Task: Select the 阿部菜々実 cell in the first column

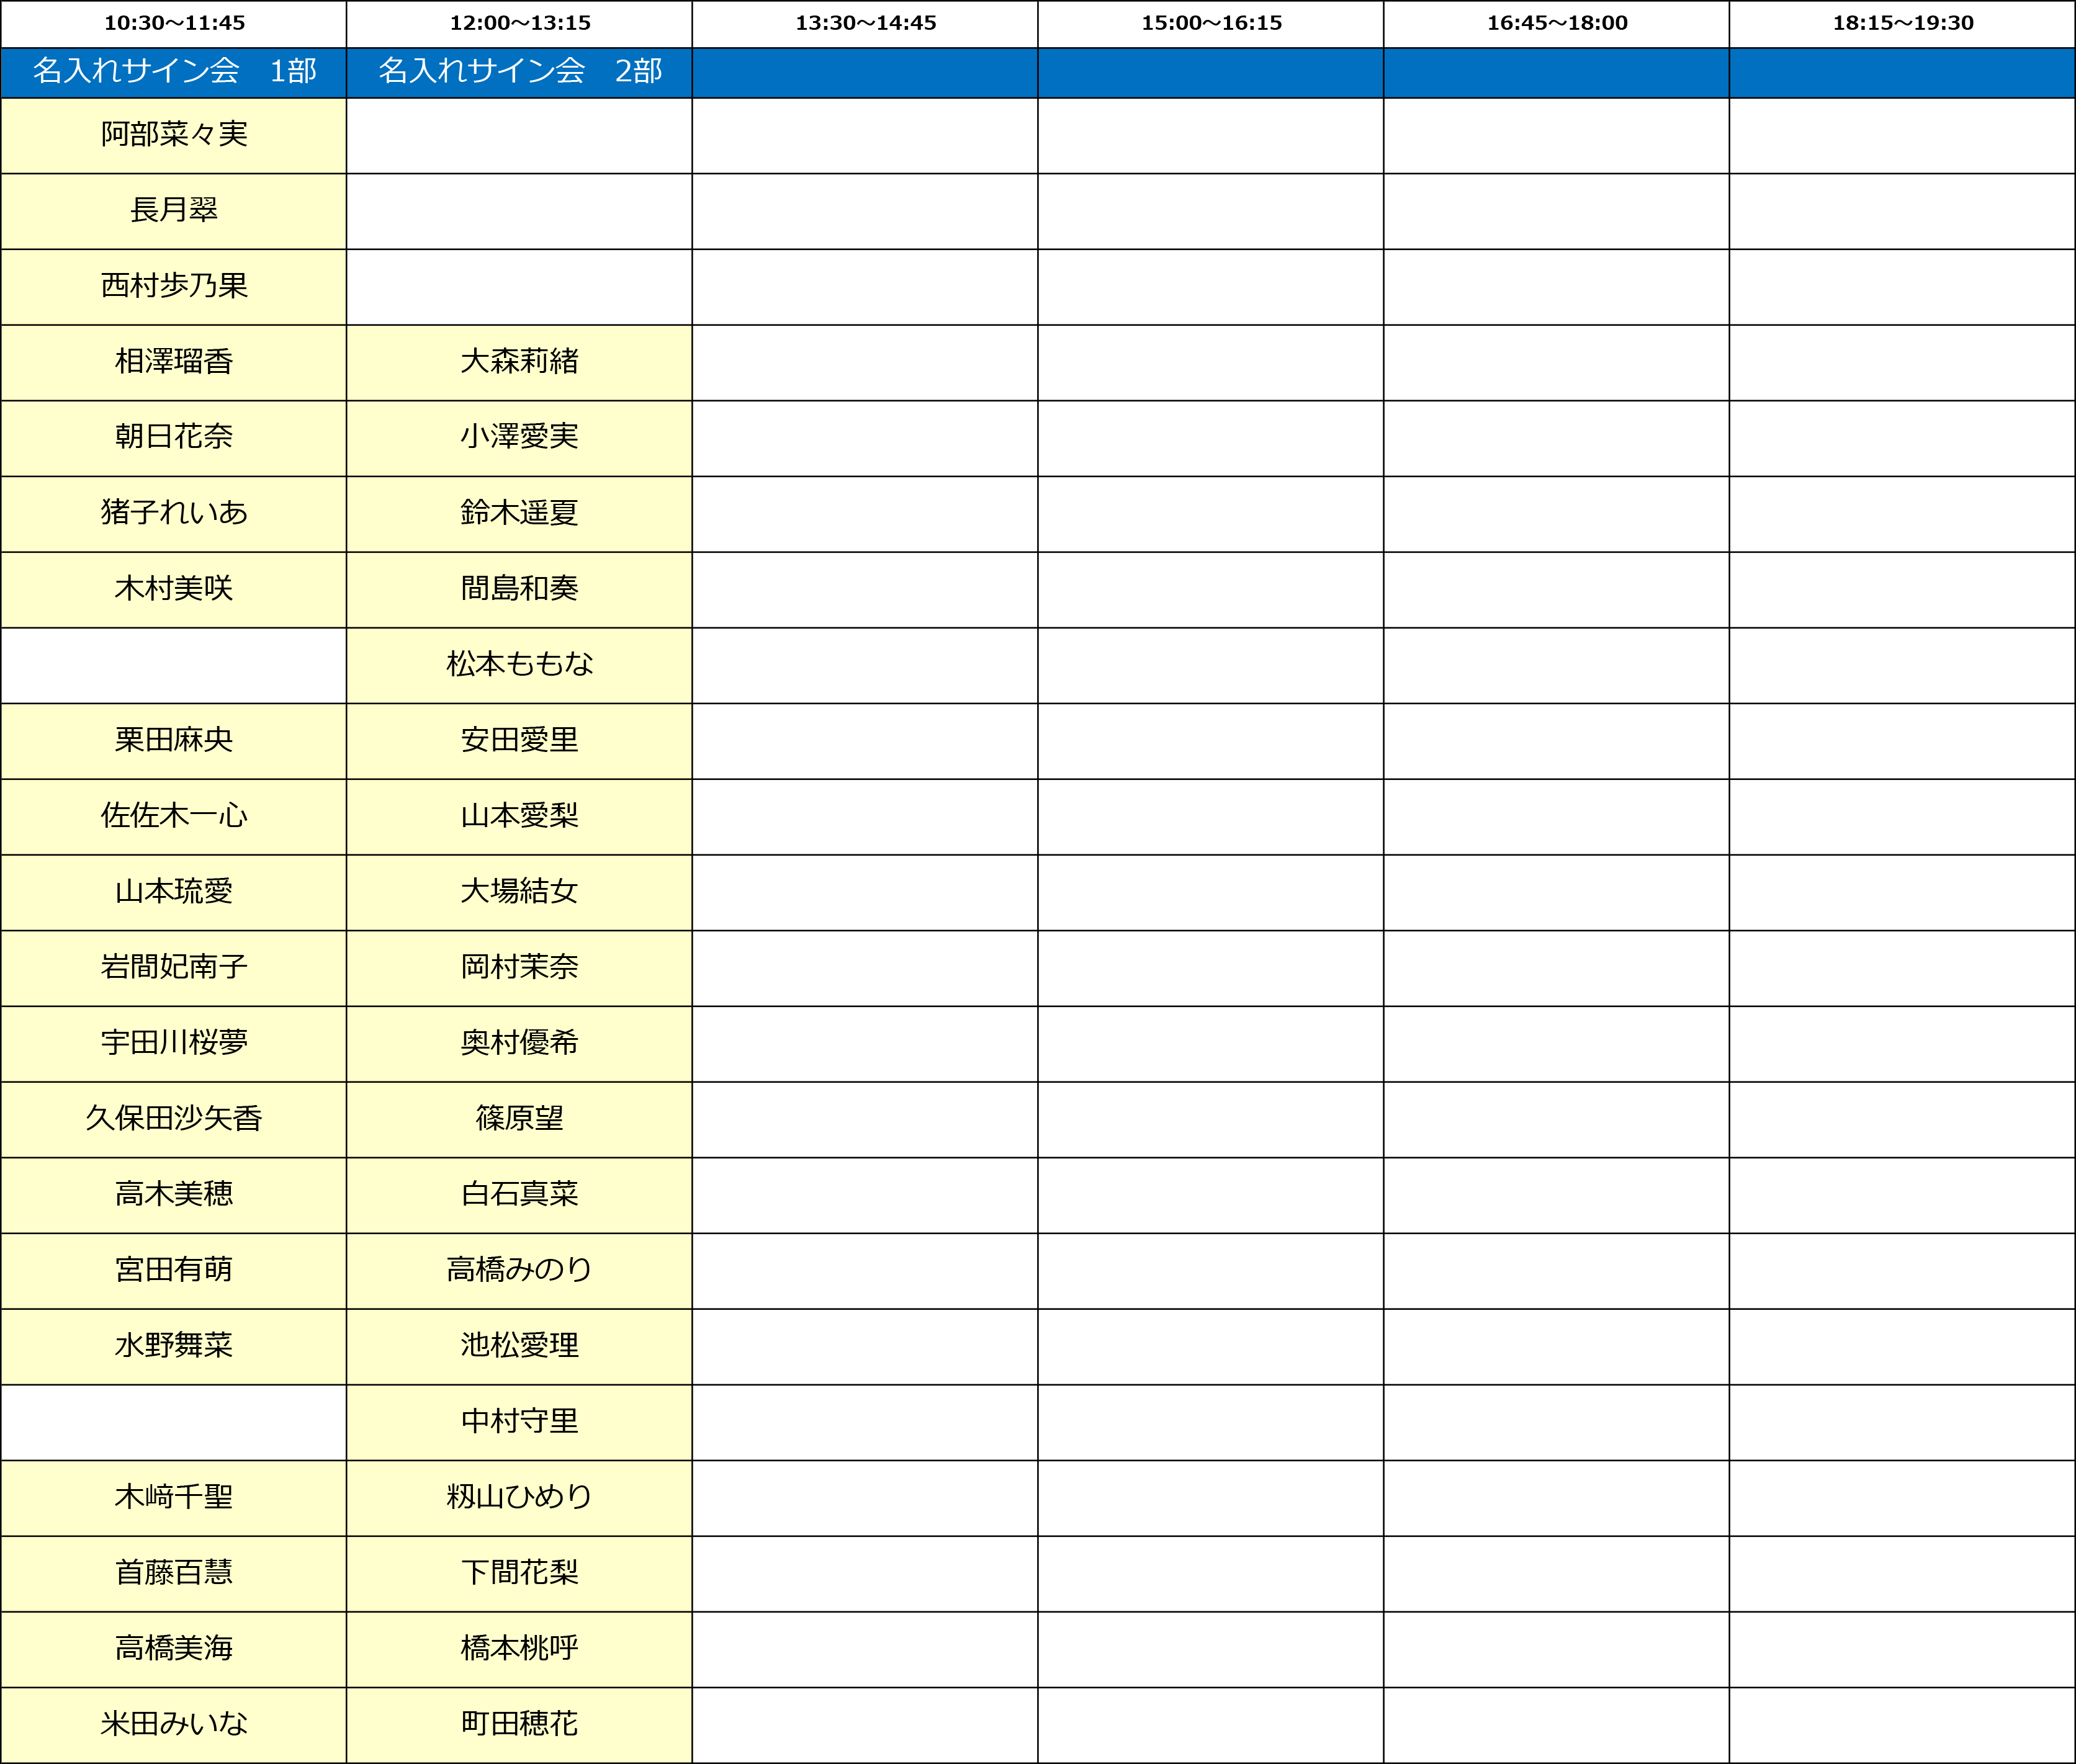Action: 172,135
